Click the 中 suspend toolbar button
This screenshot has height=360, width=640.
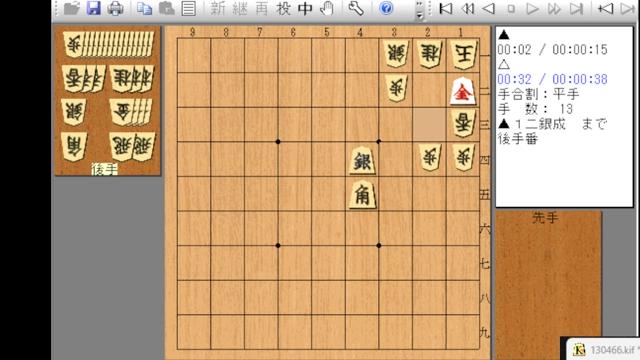pos(305,8)
